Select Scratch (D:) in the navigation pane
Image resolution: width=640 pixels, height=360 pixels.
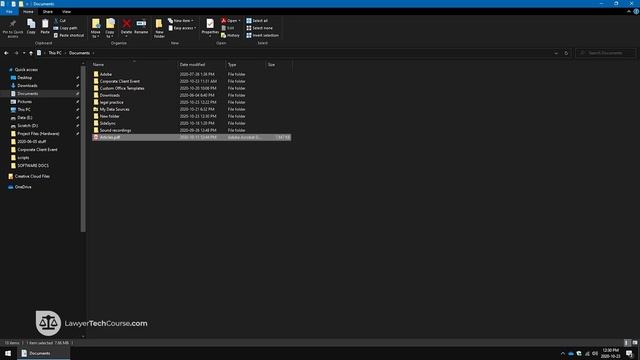tap(27, 126)
